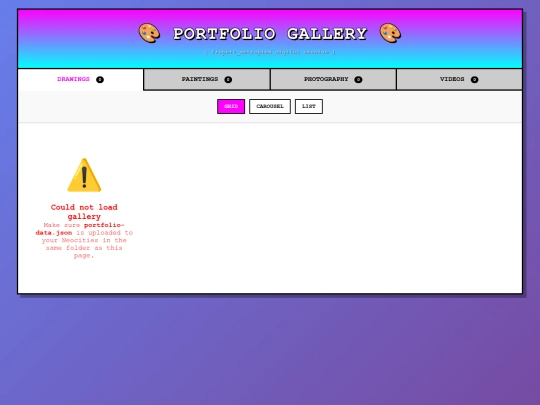Switch to List view

tap(309, 106)
